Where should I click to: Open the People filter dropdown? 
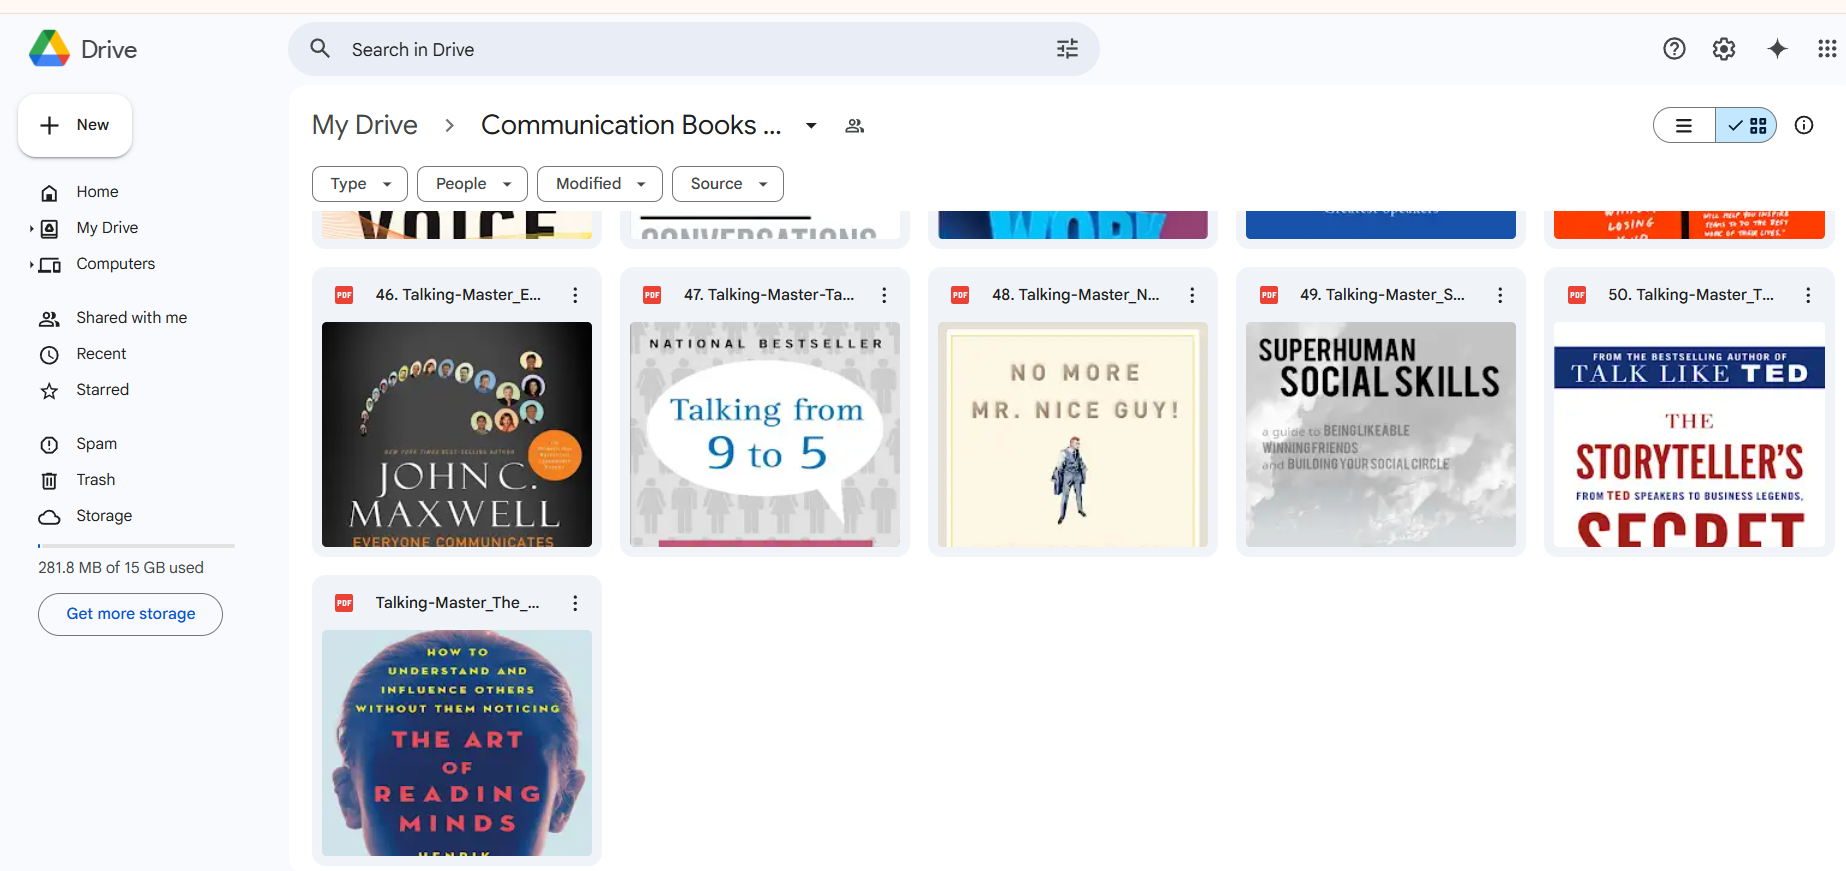coord(472,184)
